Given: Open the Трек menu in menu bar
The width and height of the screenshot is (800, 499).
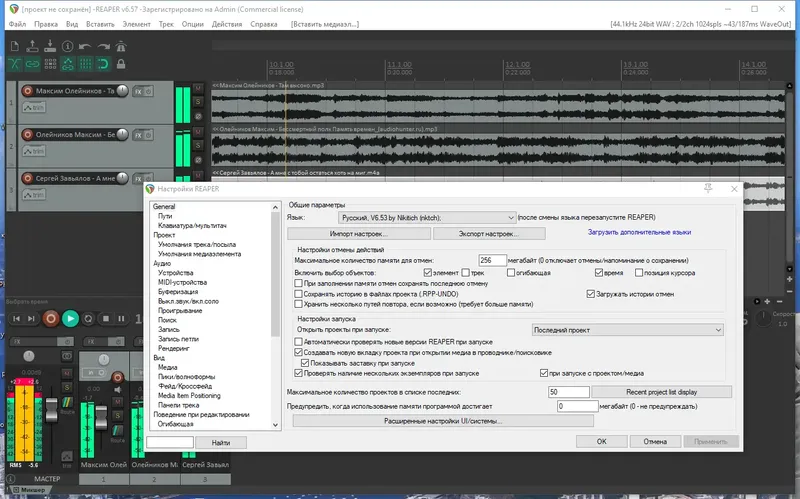Looking at the screenshot, I should coord(165,22).
